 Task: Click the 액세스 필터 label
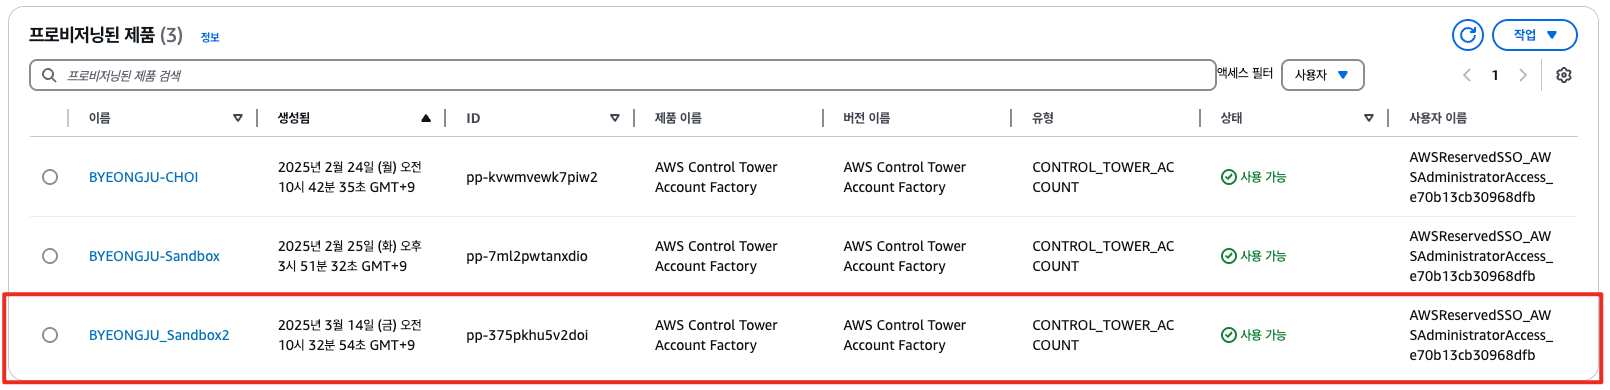tap(1245, 73)
